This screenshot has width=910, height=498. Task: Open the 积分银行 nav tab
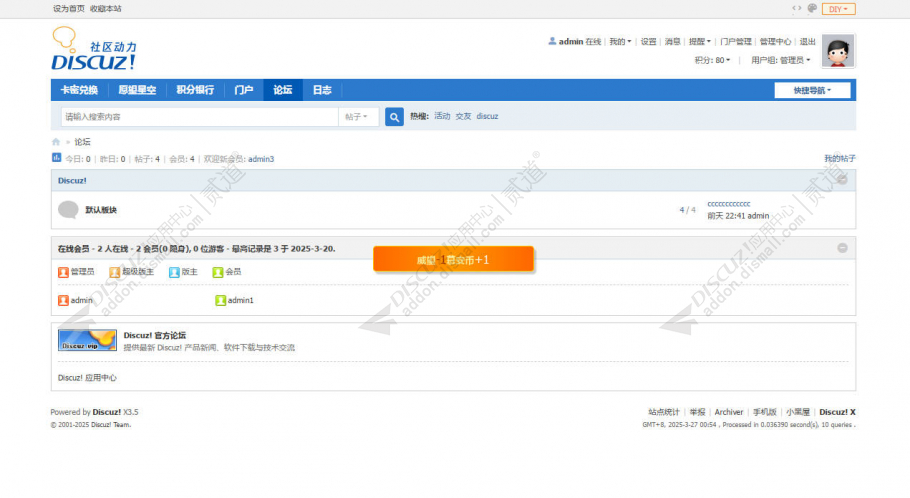tap(196, 90)
